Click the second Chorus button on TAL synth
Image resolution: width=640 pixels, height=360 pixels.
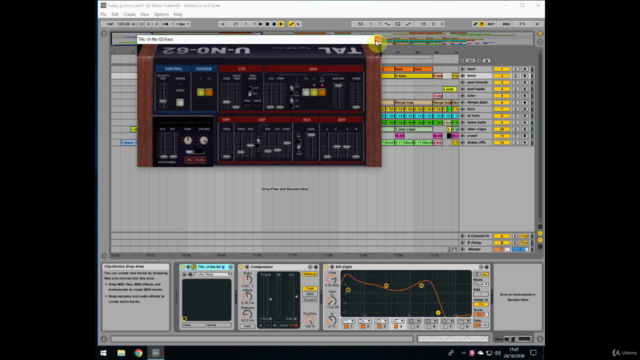209,92
